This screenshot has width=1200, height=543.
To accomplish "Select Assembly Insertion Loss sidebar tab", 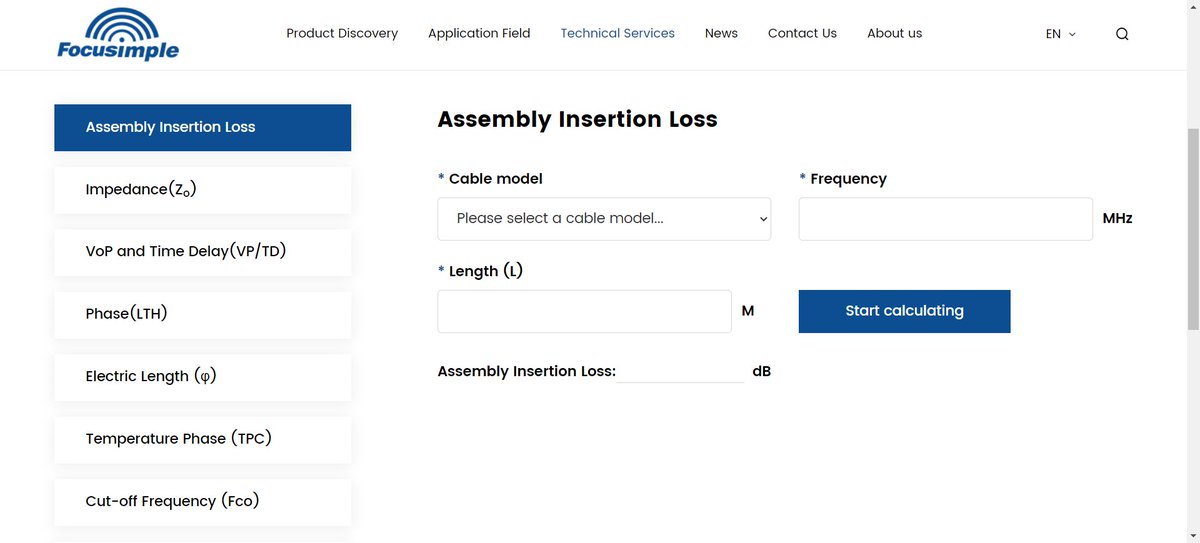I will (203, 127).
